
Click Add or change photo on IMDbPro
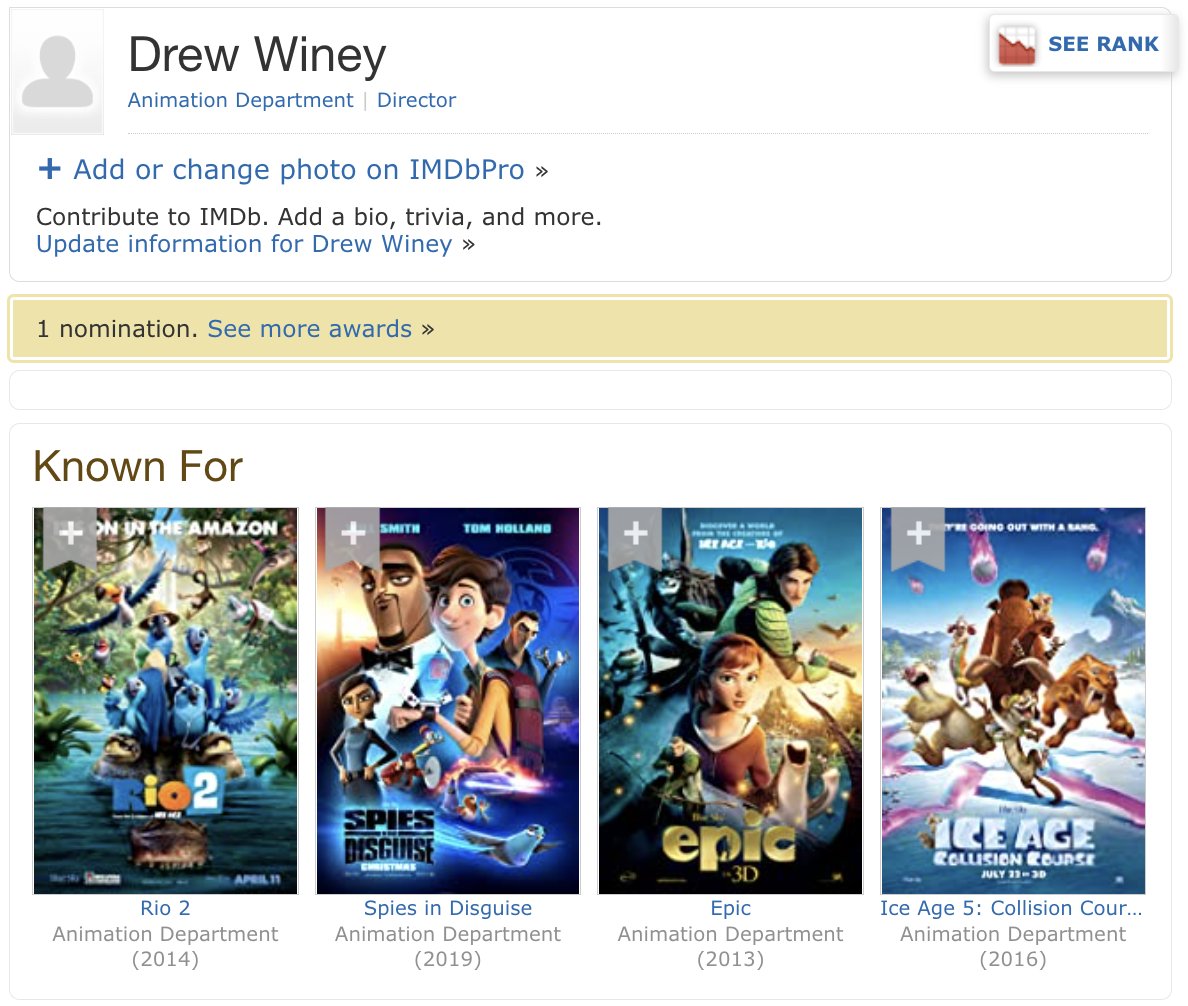click(x=299, y=170)
